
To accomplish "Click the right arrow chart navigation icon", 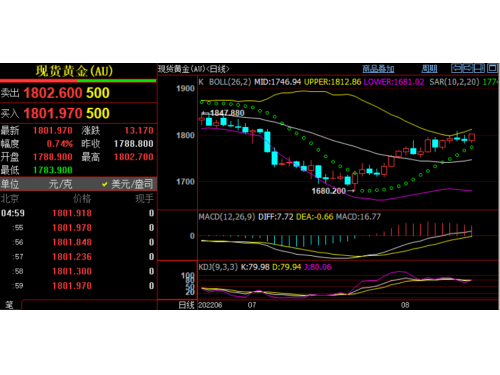I will coord(468,68).
